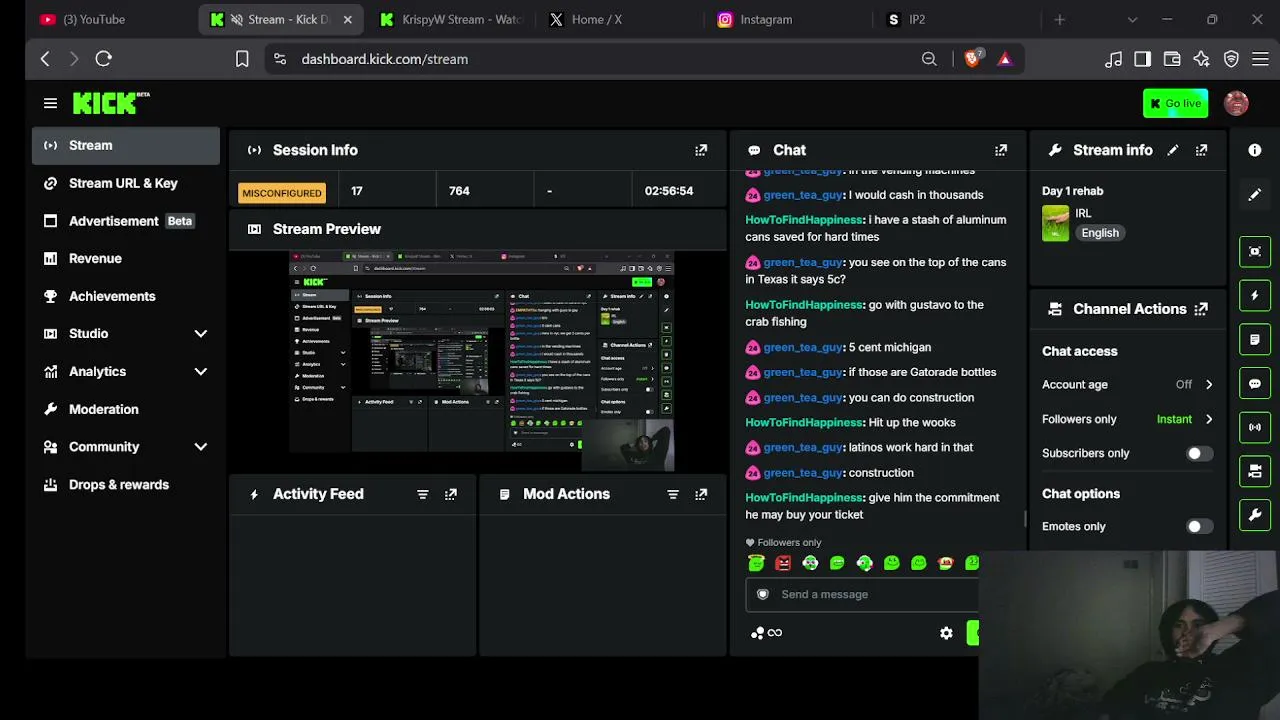Pop out the Channel Actions panel
1280x720 pixels.
click(1201, 309)
